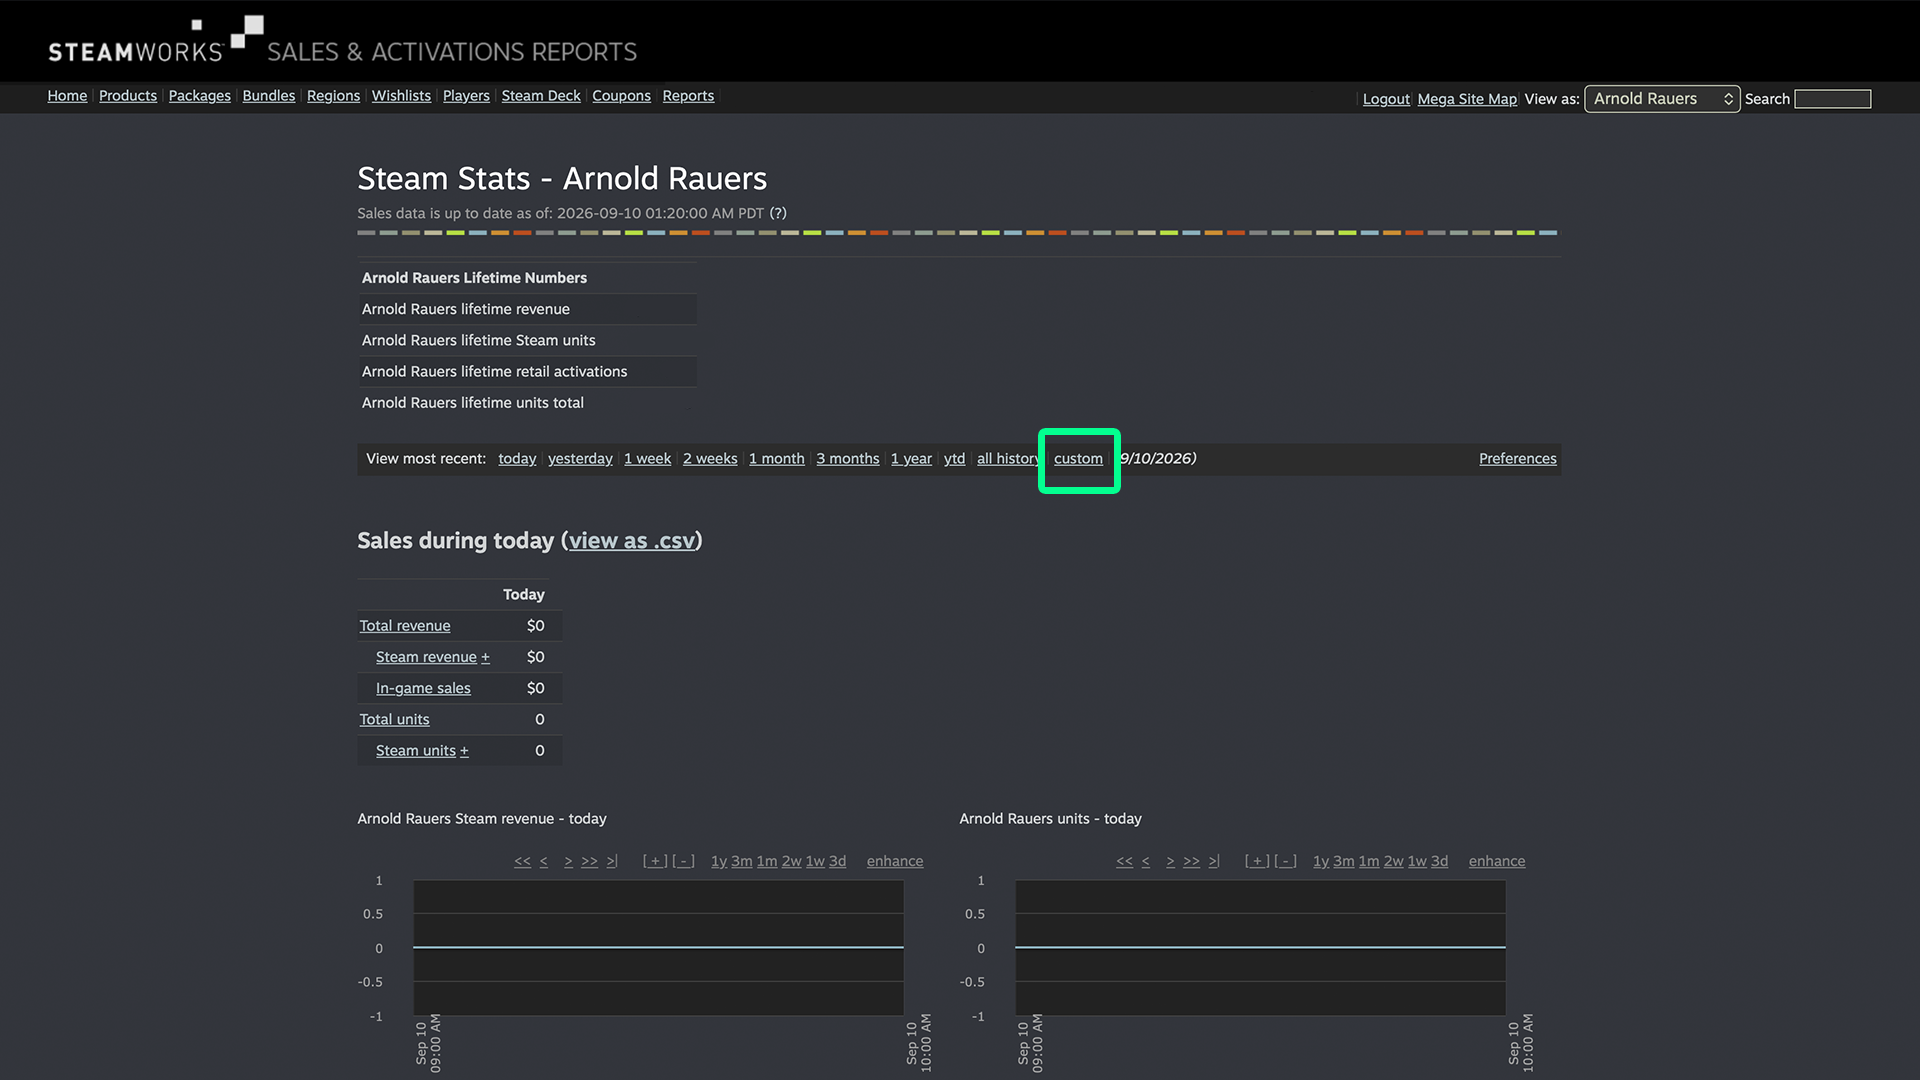Step forward (>) on revenue chart
Viewport: 1920px width, 1080px height.
point(568,861)
